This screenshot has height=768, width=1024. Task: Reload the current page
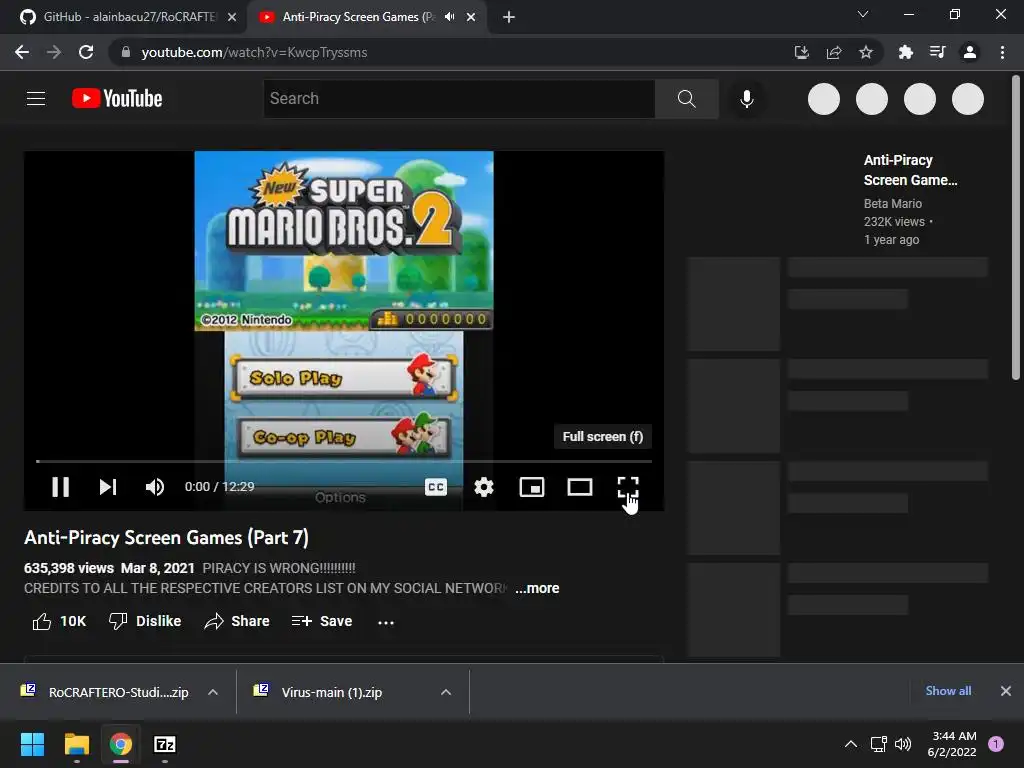(x=86, y=52)
